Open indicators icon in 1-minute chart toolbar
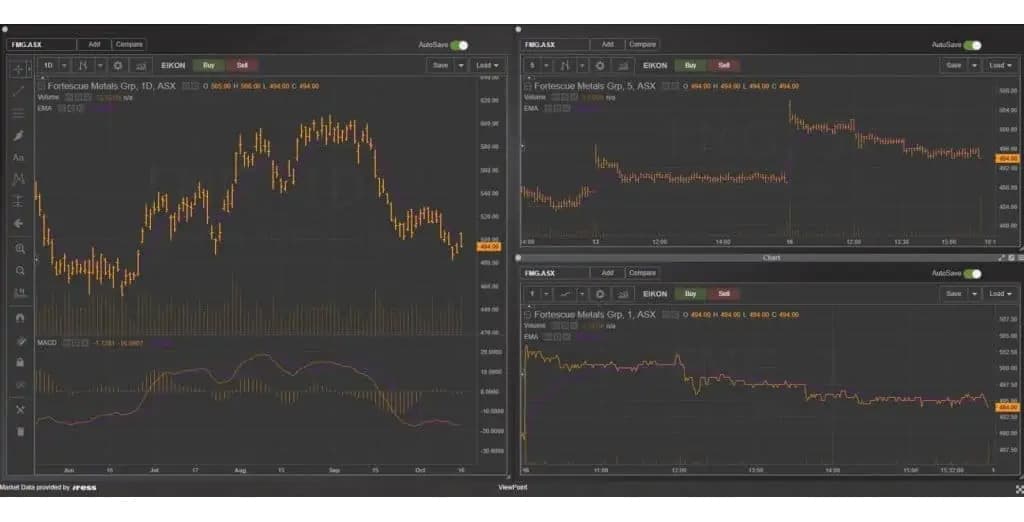This screenshot has height=522, width=1024. point(623,294)
